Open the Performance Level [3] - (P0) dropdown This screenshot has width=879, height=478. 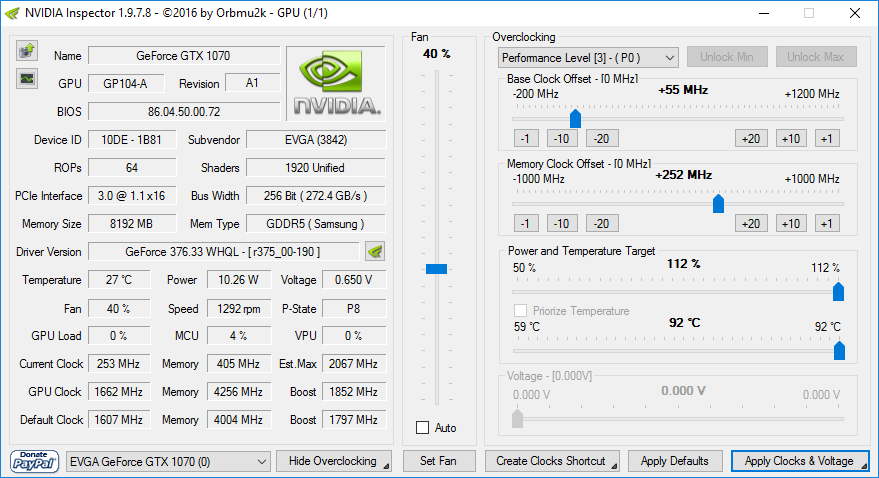click(587, 58)
